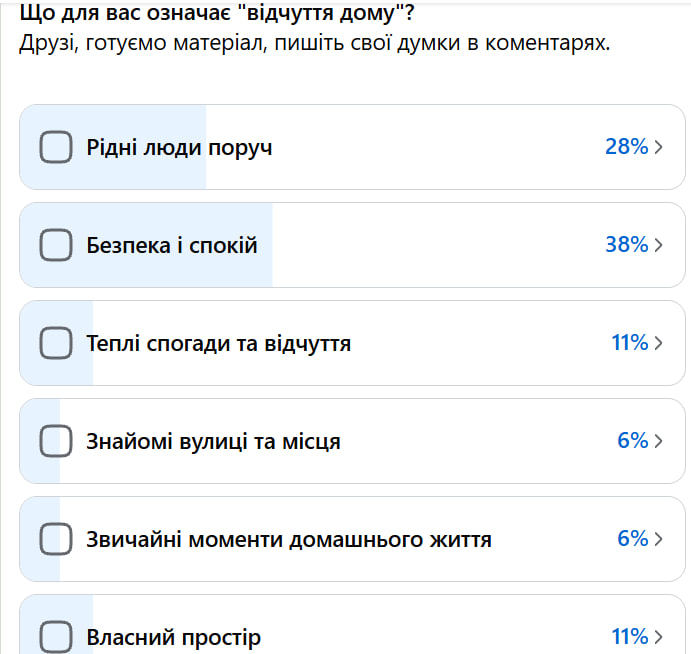The image size is (691, 654).
Task: View the 28% result for Рідні люди
Action: pyautogui.click(x=627, y=146)
